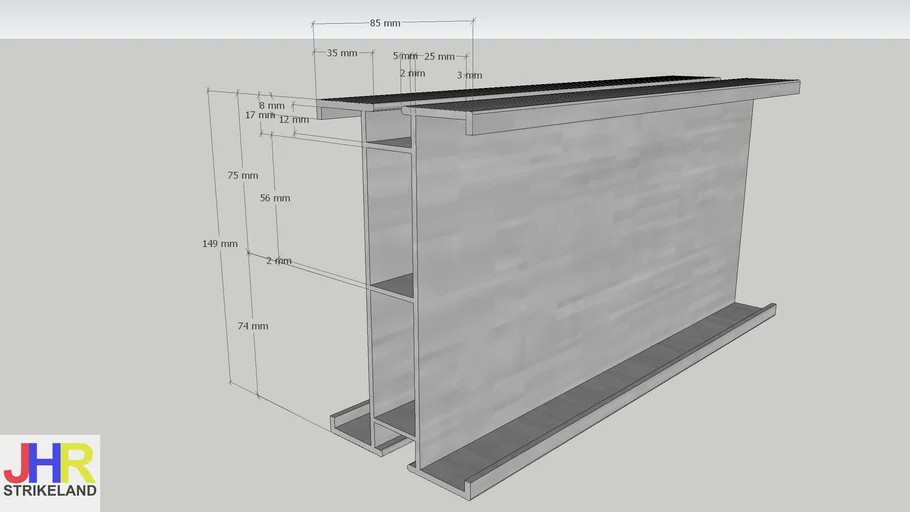Pick the 5 mm dimension label
Image resolution: width=910 pixels, height=512 pixels.
coord(405,56)
